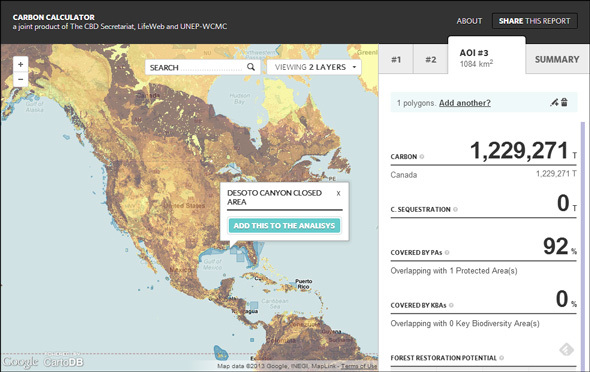The width and height of the screenshot is (590, 372).
Task: Open info icon next to CARBON
Action: (422, 156)
